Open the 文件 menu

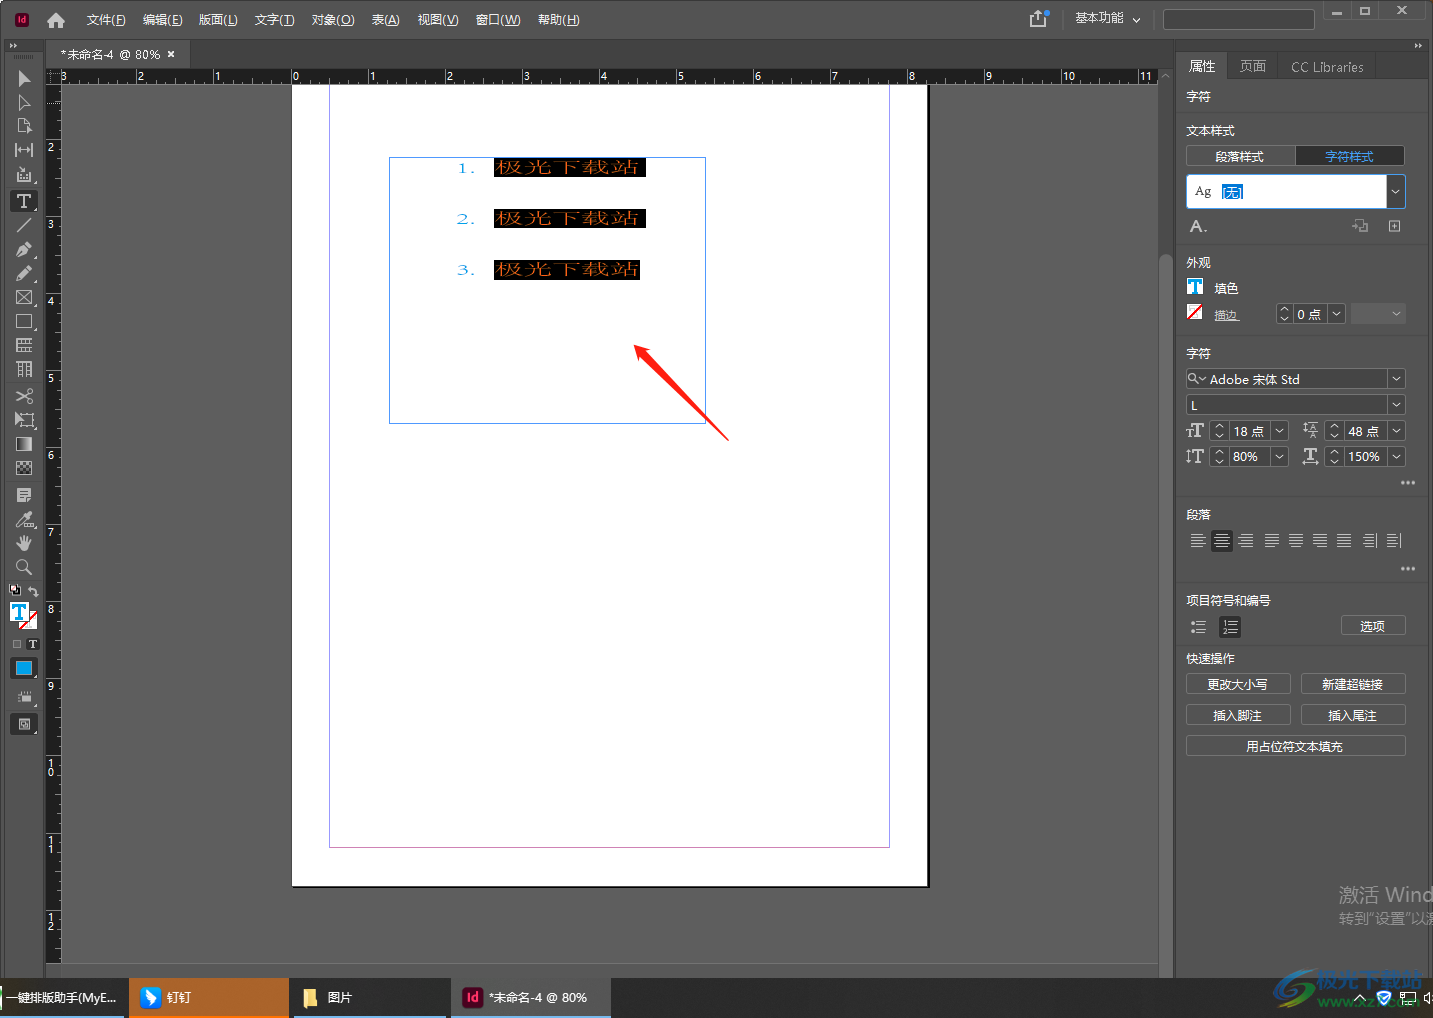point(106,20)
